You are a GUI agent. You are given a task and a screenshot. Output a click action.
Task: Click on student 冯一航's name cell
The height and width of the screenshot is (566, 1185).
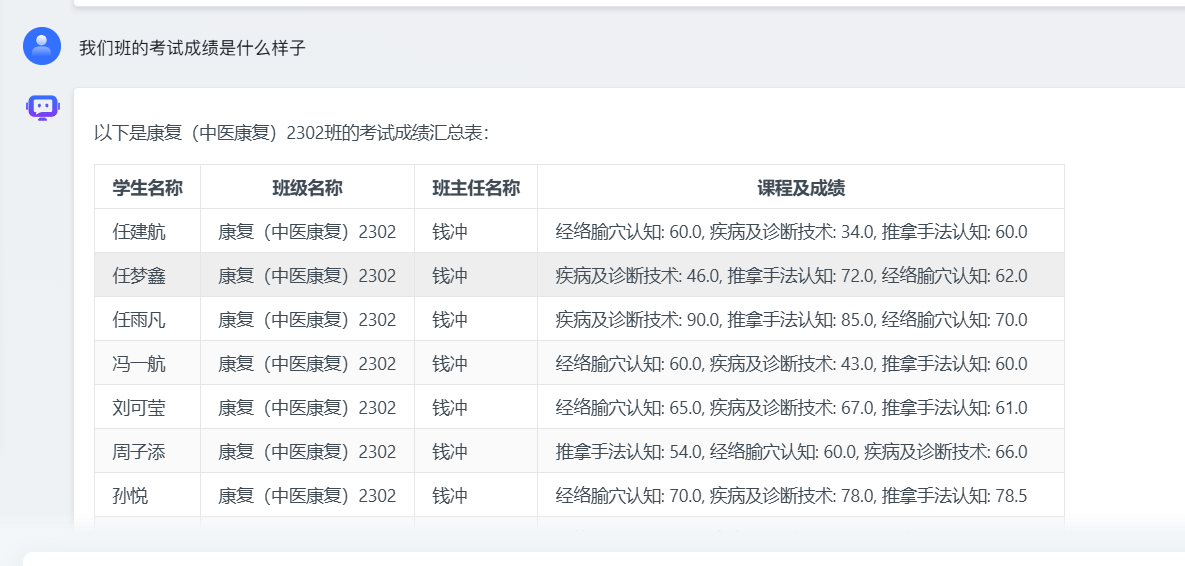[x=139, y=364]
